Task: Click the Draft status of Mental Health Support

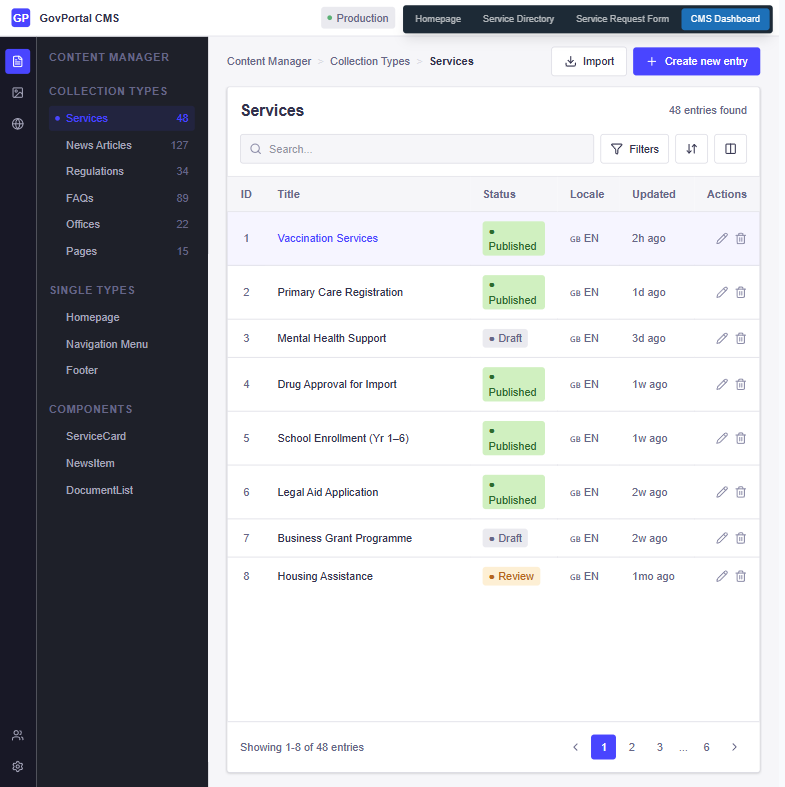Action: click(505, 338)
